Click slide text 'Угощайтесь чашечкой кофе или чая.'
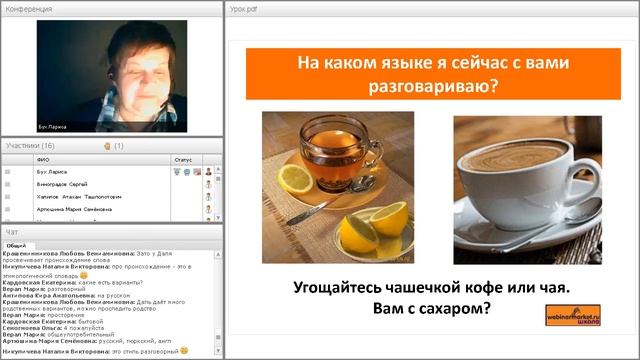This screenshot has height=360, width=640. tap(431, 288)
